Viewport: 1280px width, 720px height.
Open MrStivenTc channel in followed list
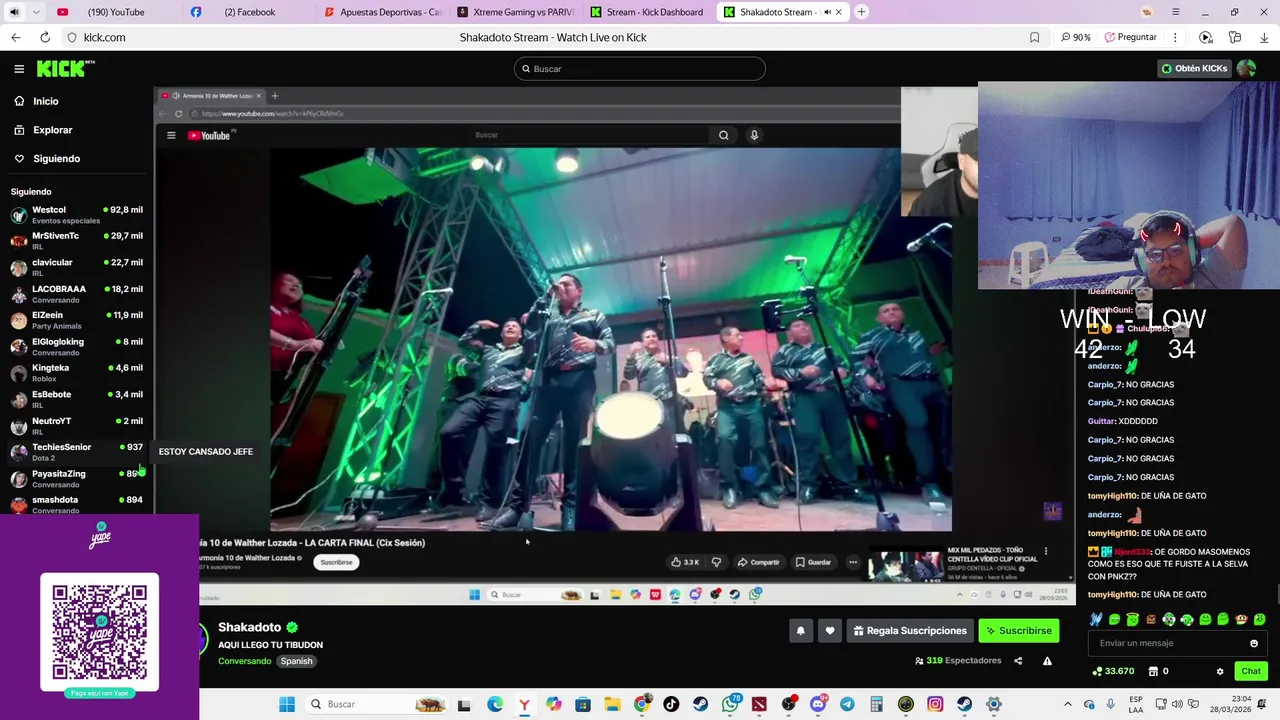(77, 241)
